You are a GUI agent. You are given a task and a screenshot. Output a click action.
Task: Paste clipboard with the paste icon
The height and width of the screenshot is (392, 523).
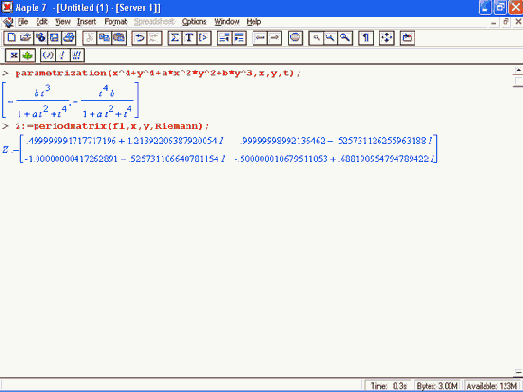click(x=119, y=38)
